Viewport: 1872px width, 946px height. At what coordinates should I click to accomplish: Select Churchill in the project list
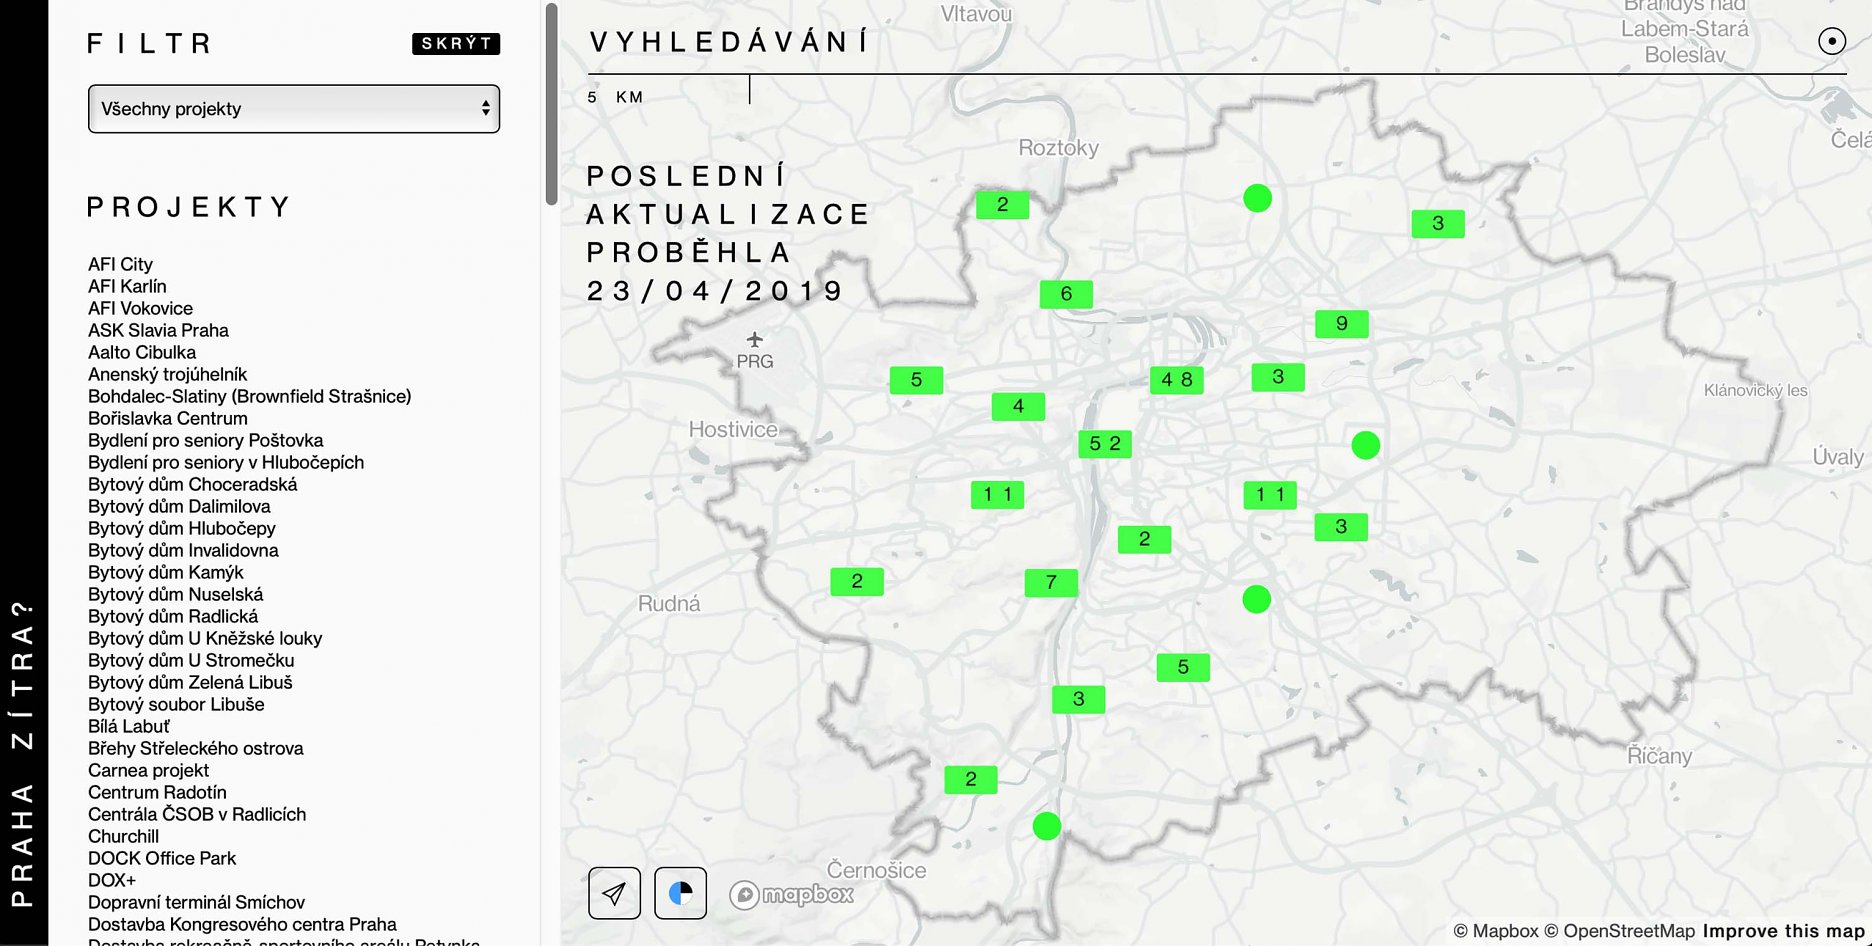(x=123, y=836)
